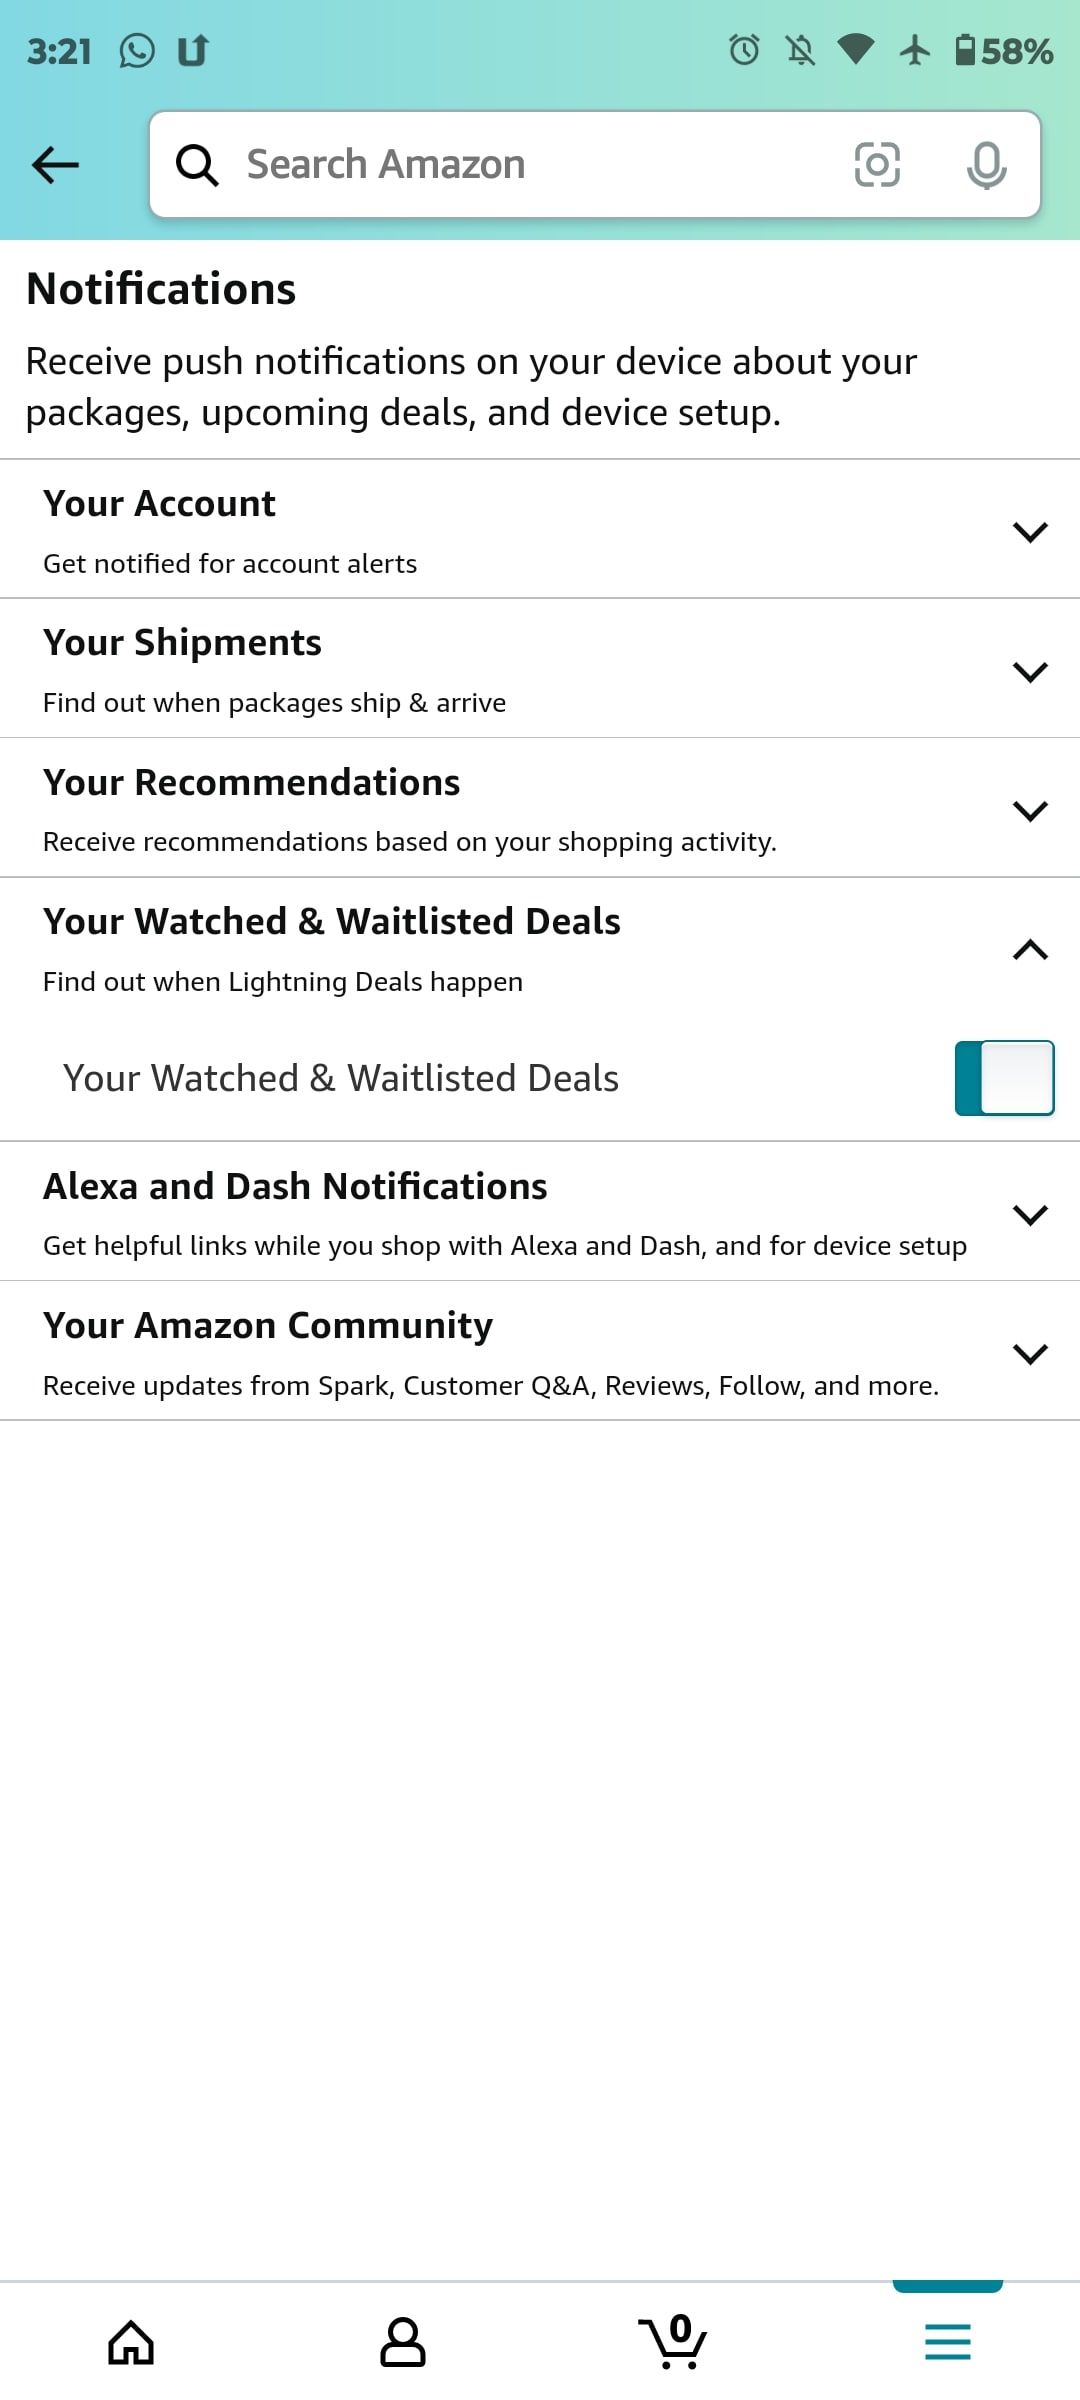The height and width of the screenshot is (2400, 1080).
Task: Expand the Your Account chevron
Action: [x=1030, y=531]
